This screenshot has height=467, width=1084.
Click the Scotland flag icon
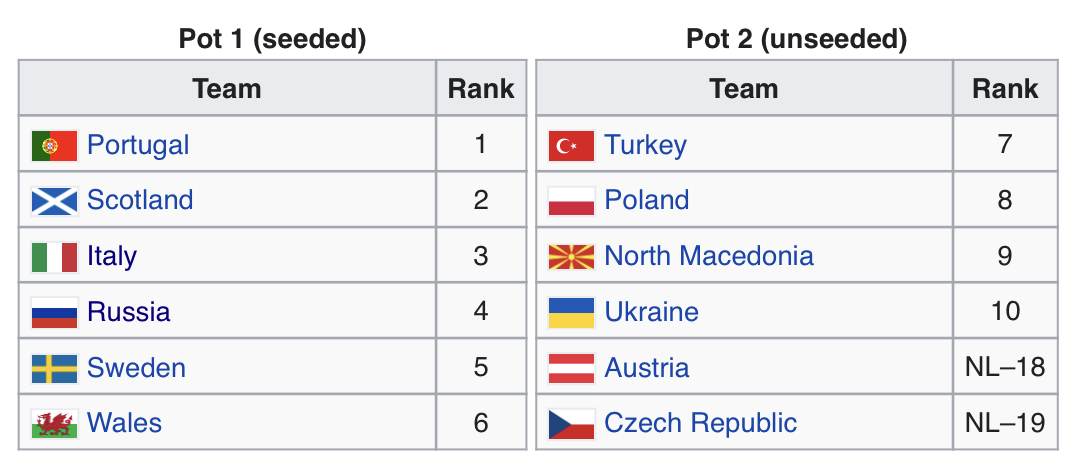[x=54, y=201]
